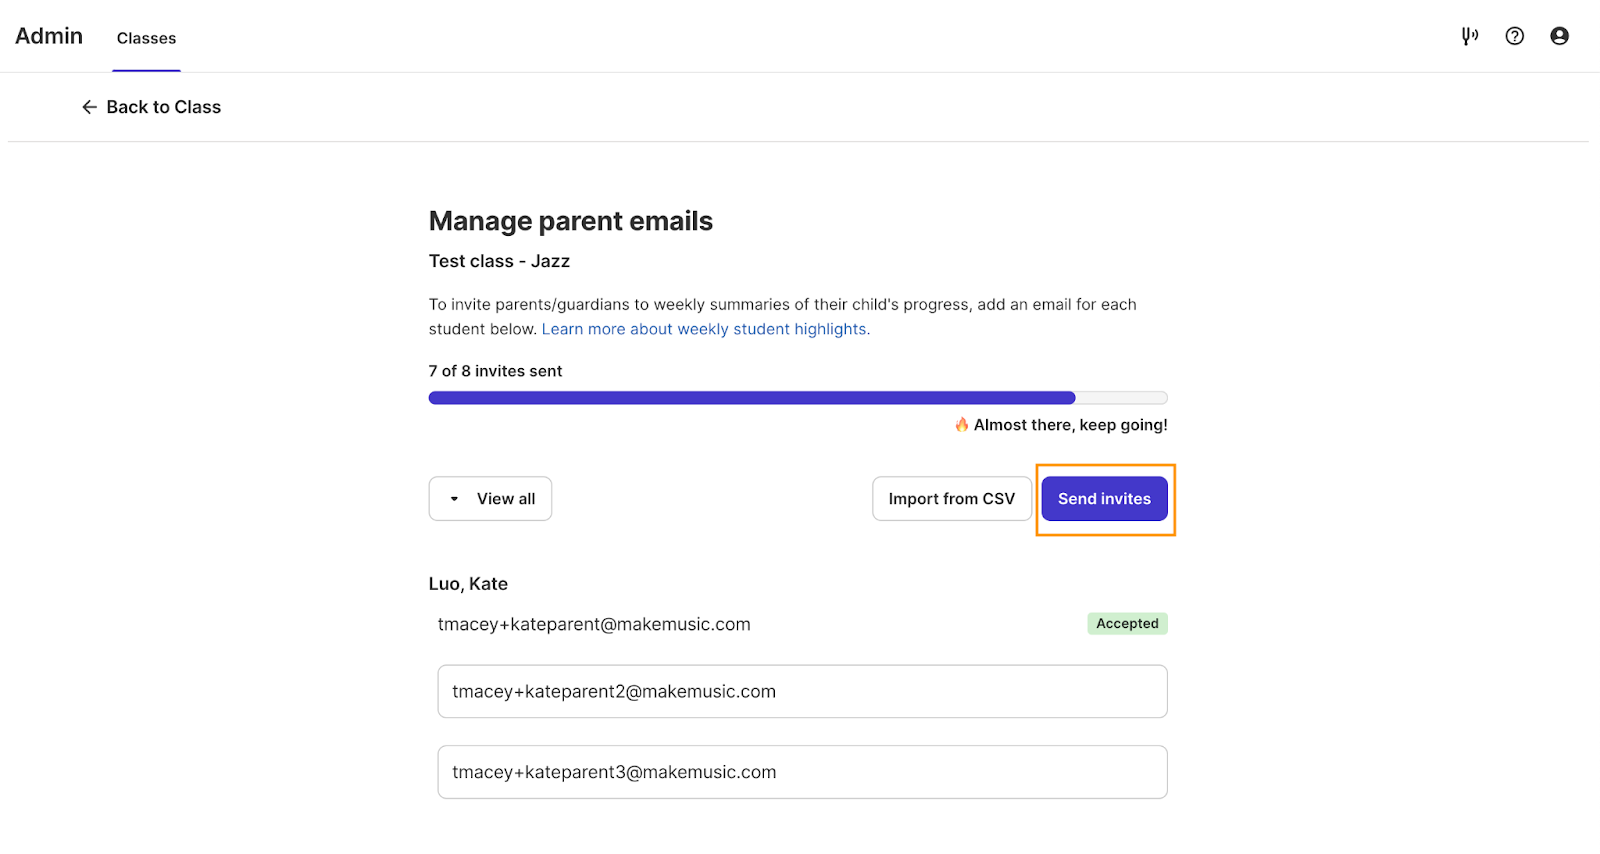
Task: Open the tuner tool icon
Action: click(x=1469, y=36)
